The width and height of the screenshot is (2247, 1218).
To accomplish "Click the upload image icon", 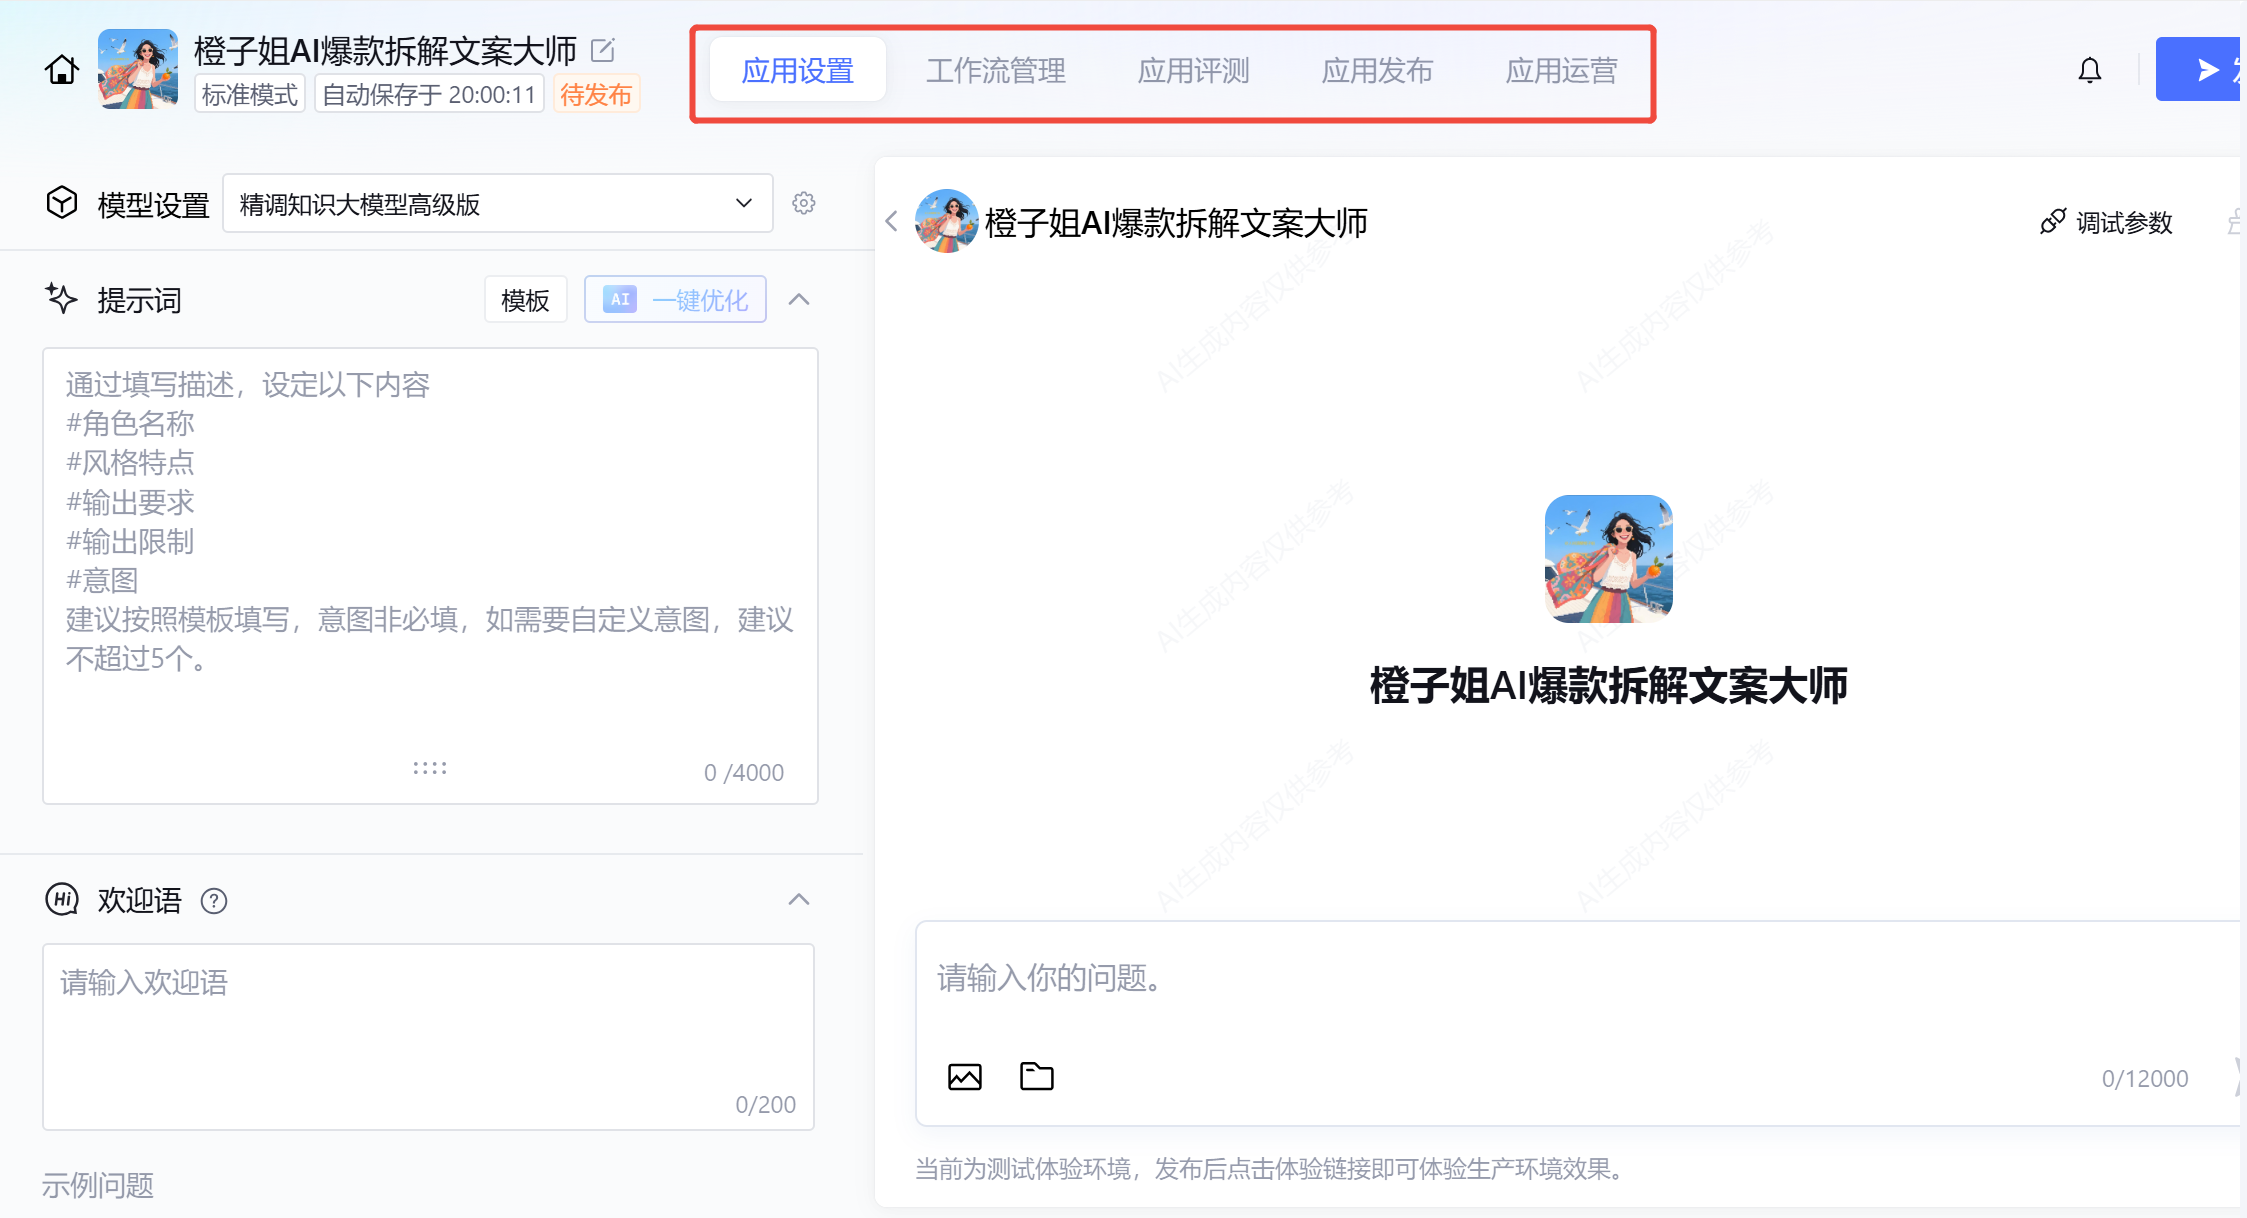I will [x=964, y=1077].
